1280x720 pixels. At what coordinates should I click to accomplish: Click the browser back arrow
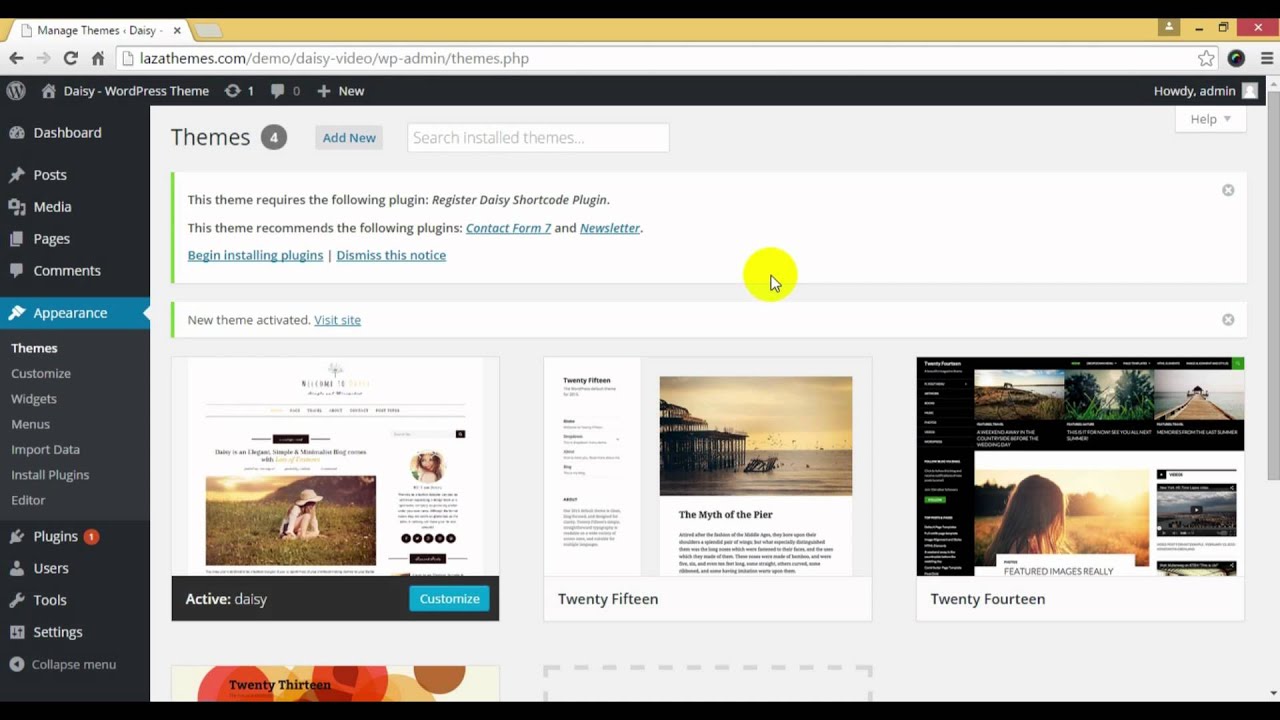pos(16,58)
